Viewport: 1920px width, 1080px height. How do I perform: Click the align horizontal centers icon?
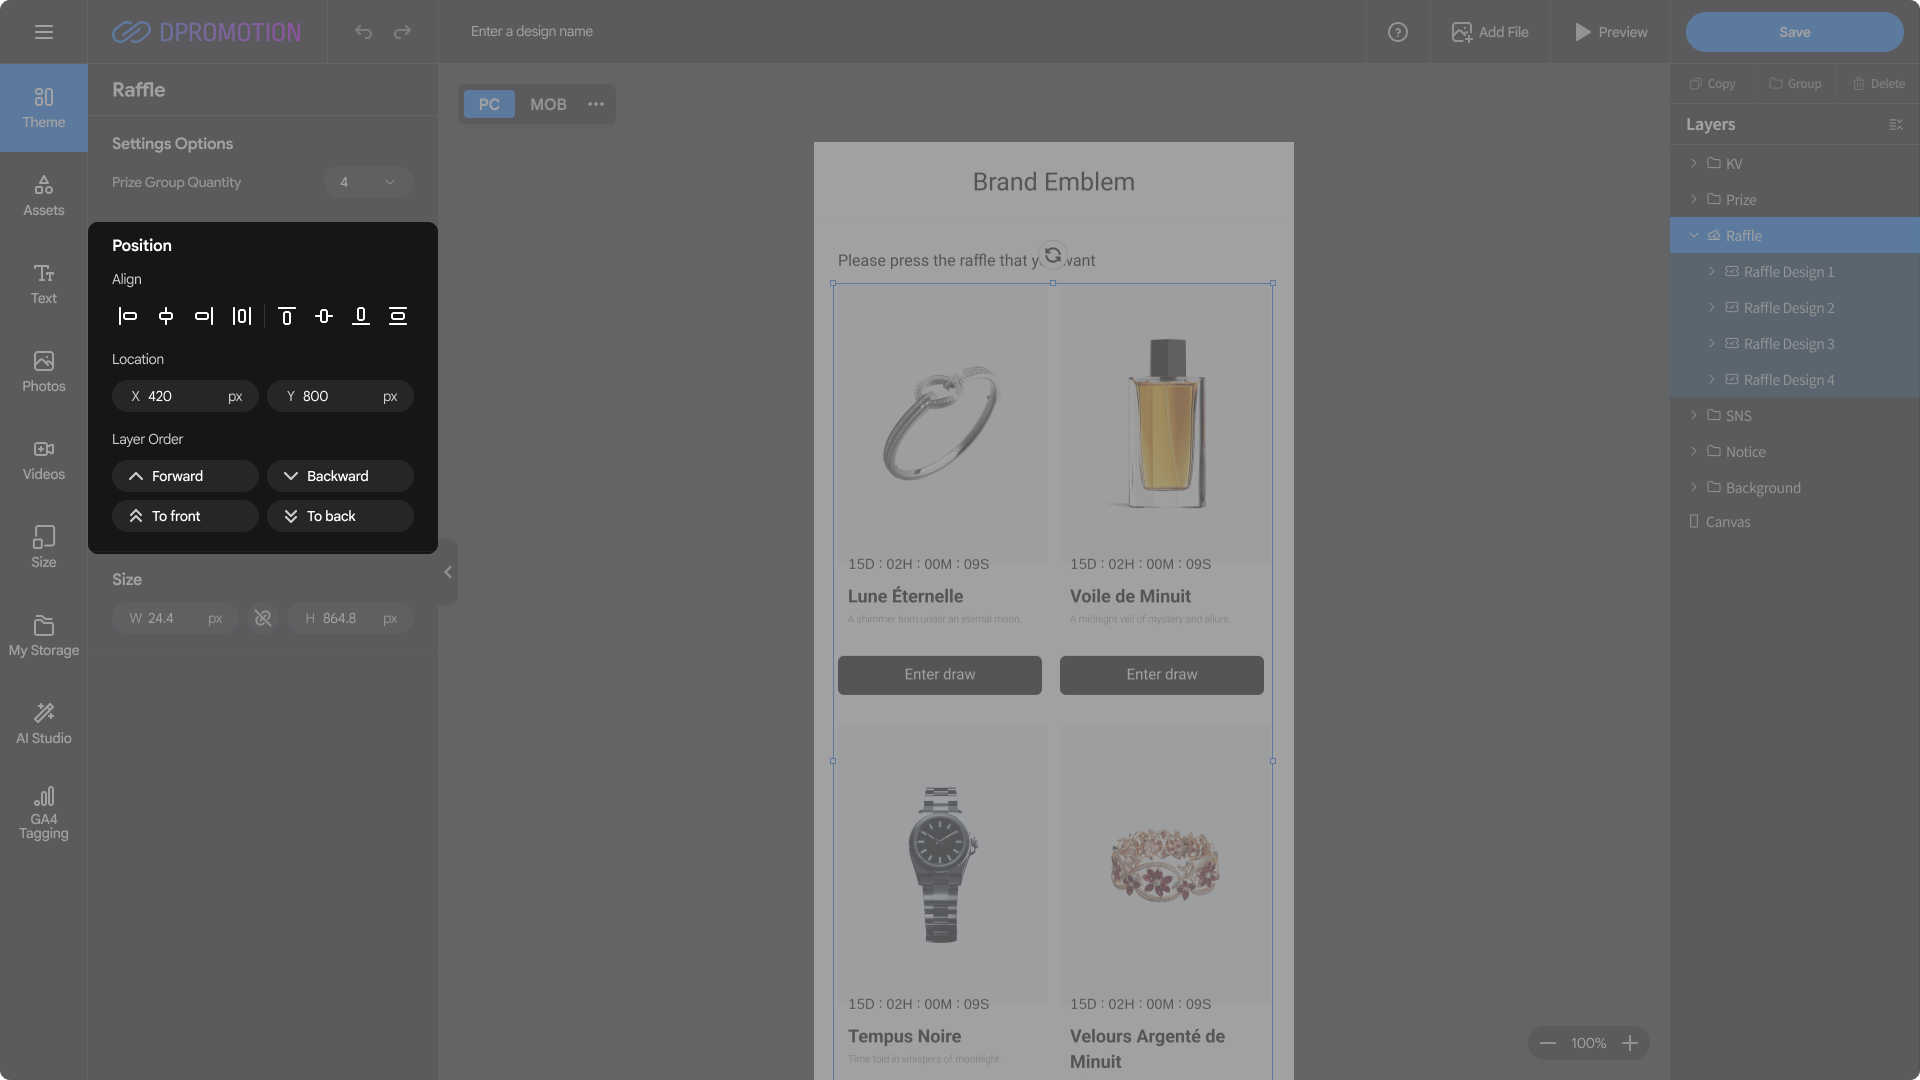click(x=166, y=316)
